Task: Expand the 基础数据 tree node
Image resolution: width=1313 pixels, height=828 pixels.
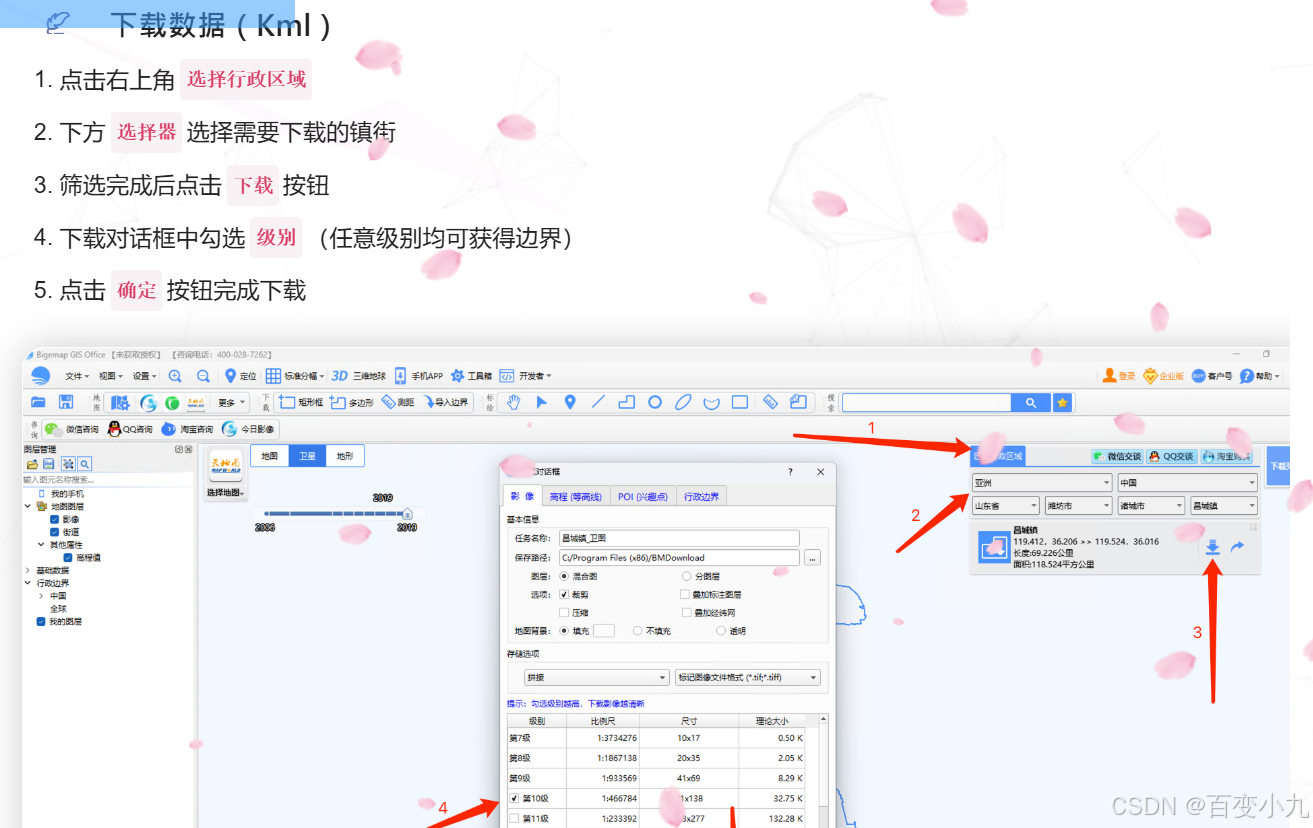Action: point(27,570)
